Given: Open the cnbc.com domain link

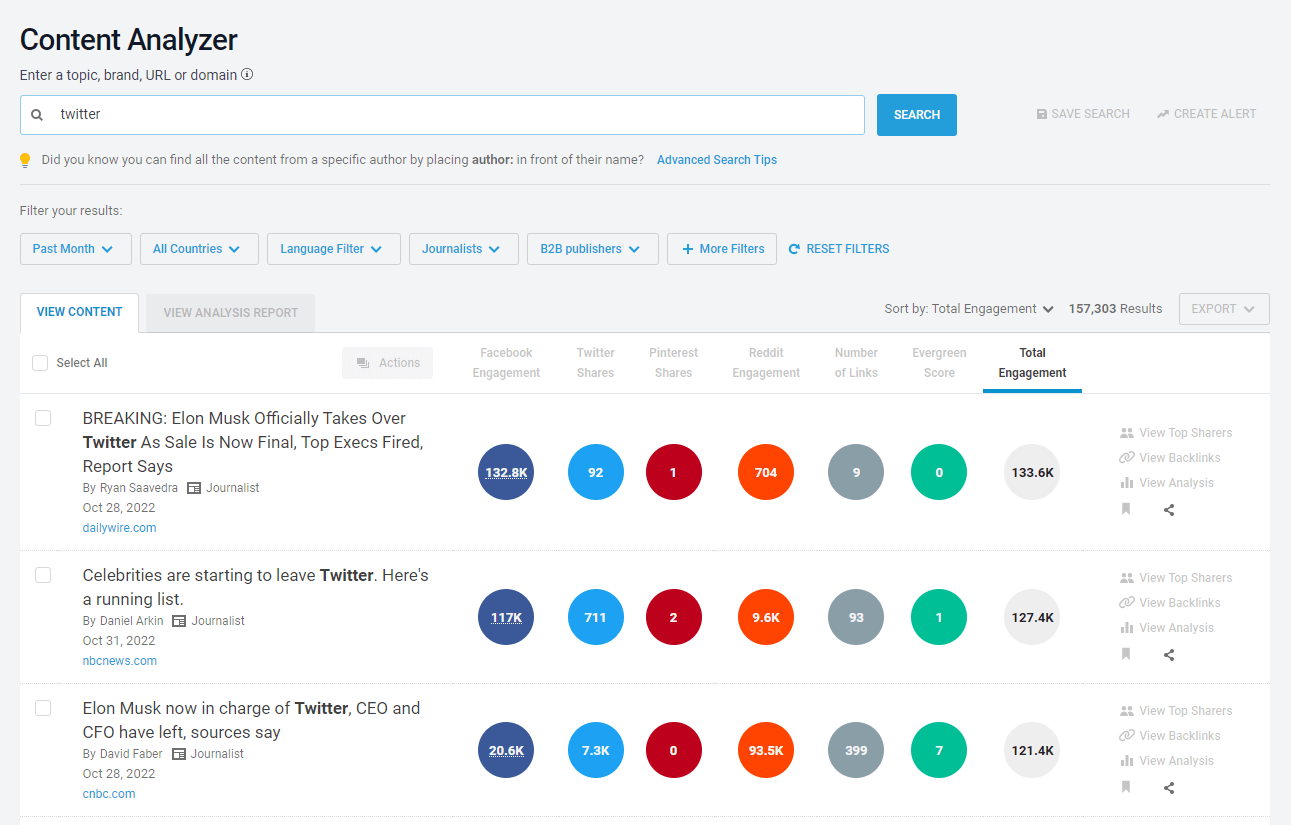Looking at the screenshot, I should click(x=109, y=794).
